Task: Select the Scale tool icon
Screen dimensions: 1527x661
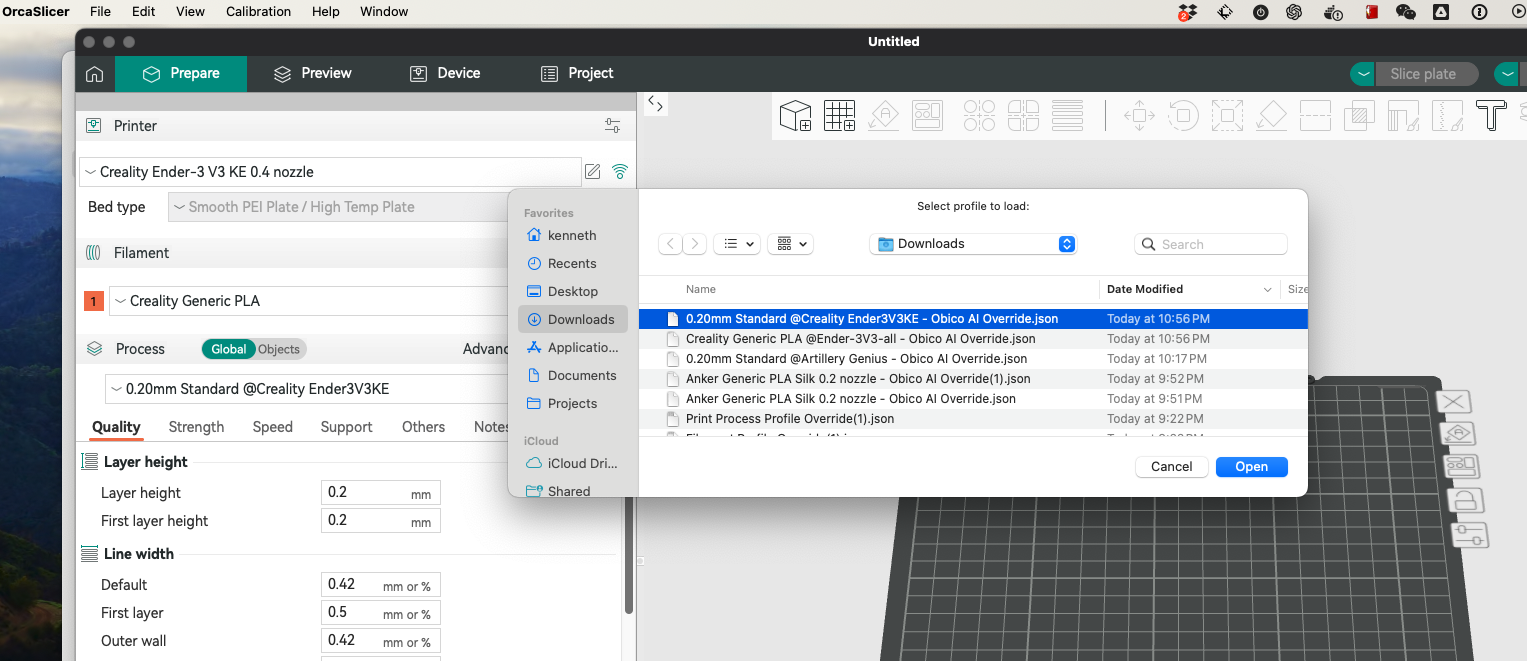Action: point(1227,116)
